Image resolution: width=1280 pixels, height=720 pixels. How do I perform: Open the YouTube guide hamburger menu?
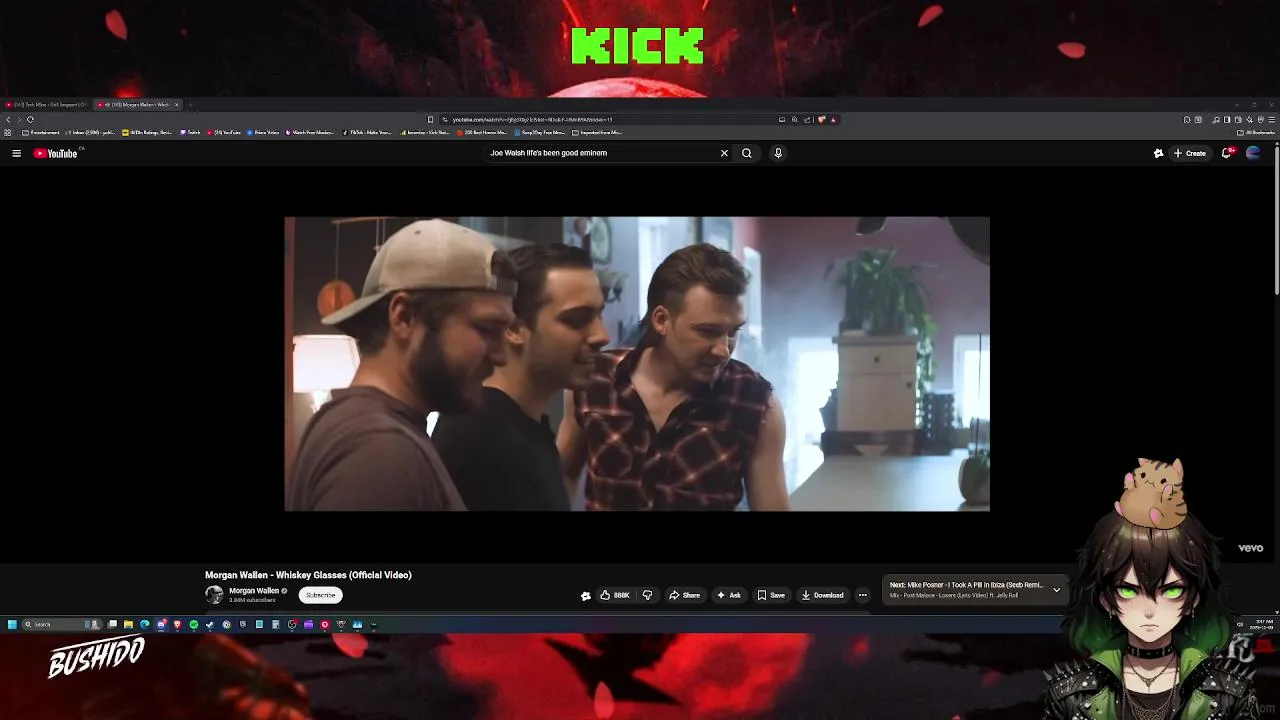(x=16, y=153)
